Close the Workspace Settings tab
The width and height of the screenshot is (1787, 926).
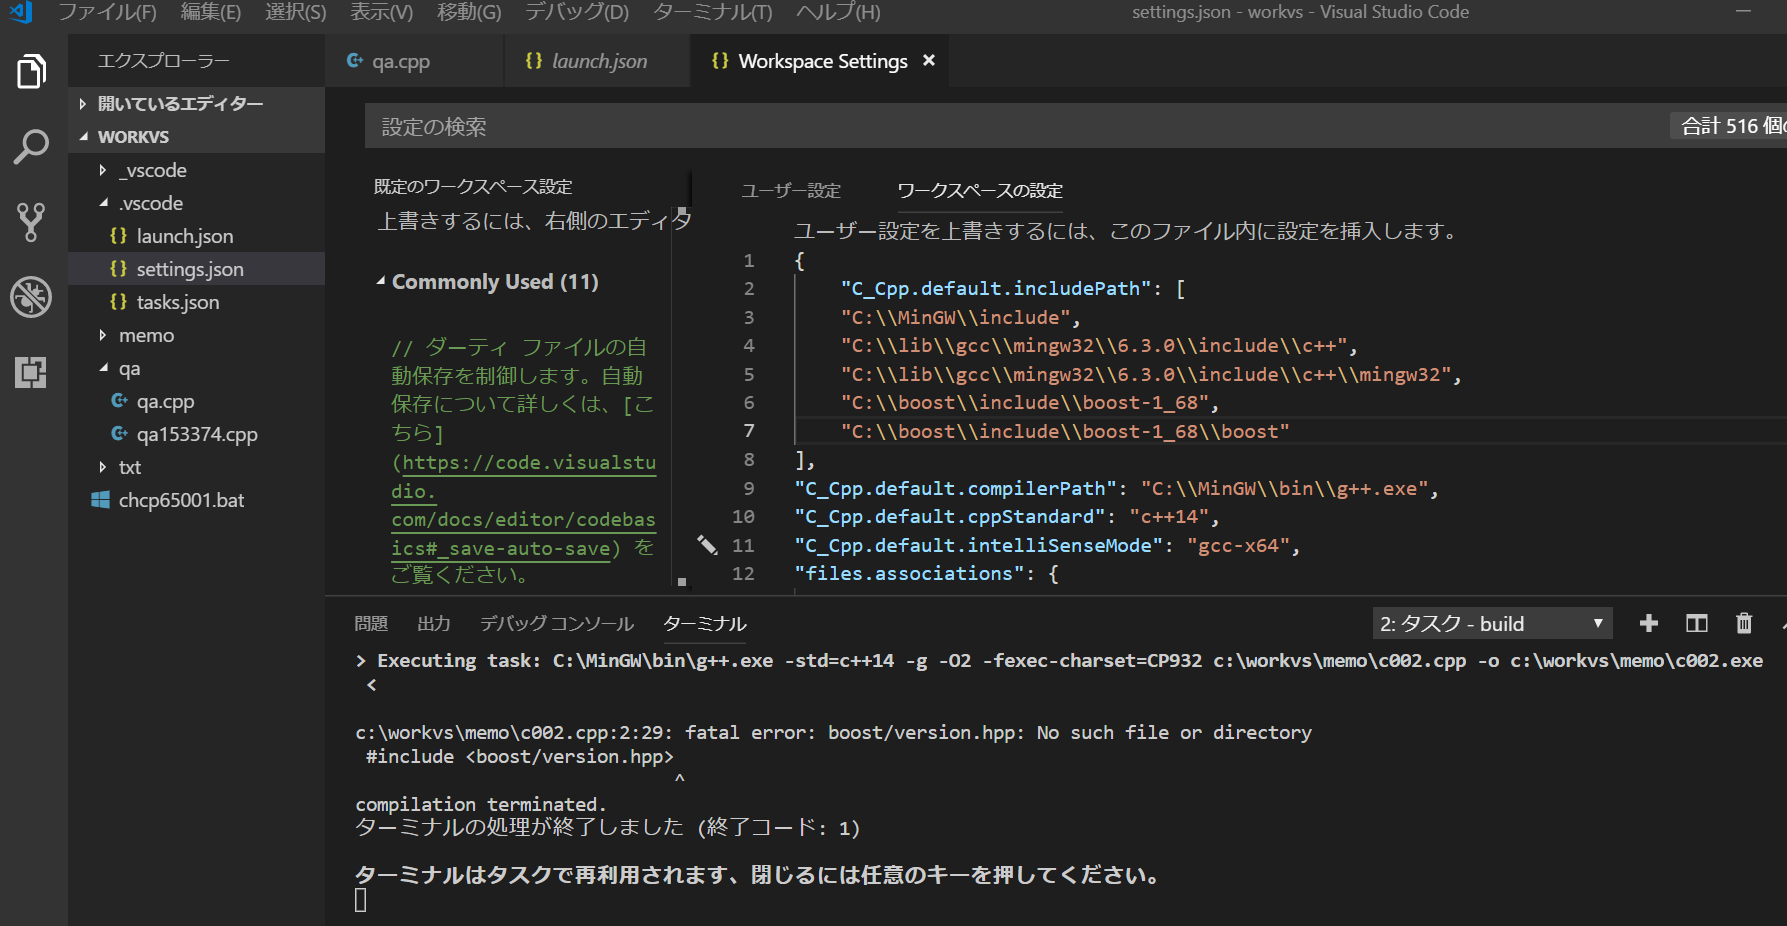point(929,61)
